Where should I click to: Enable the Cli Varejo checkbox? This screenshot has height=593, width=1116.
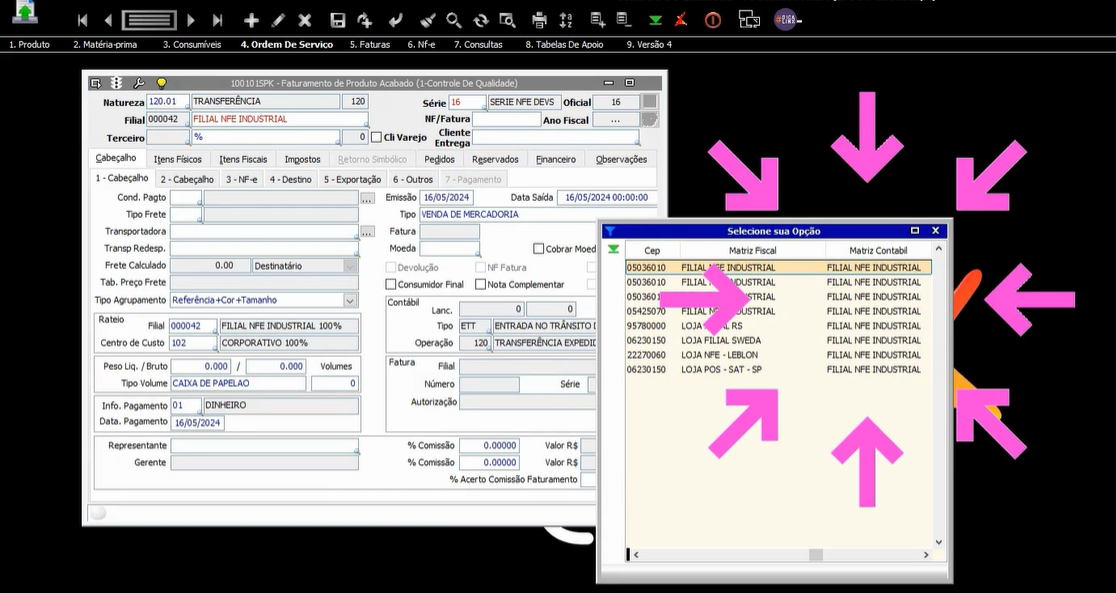coord(377,137)
